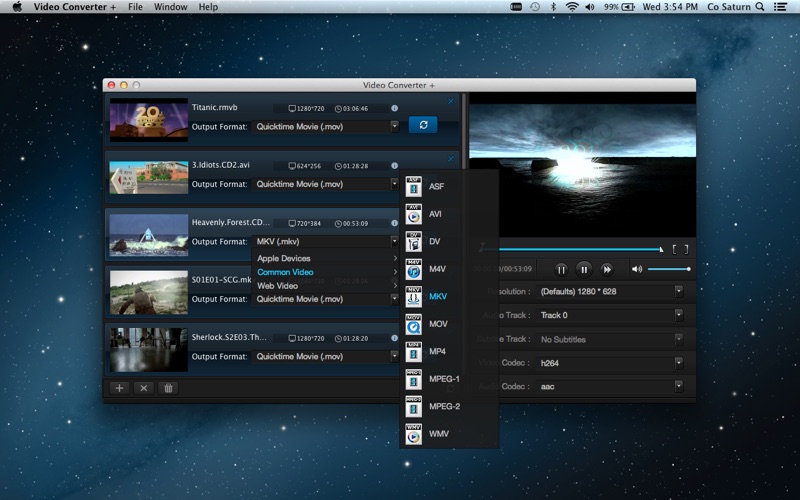Add a new video with plus button
The width and height of the screenshot is (800, 500).
tap(119, 388)
